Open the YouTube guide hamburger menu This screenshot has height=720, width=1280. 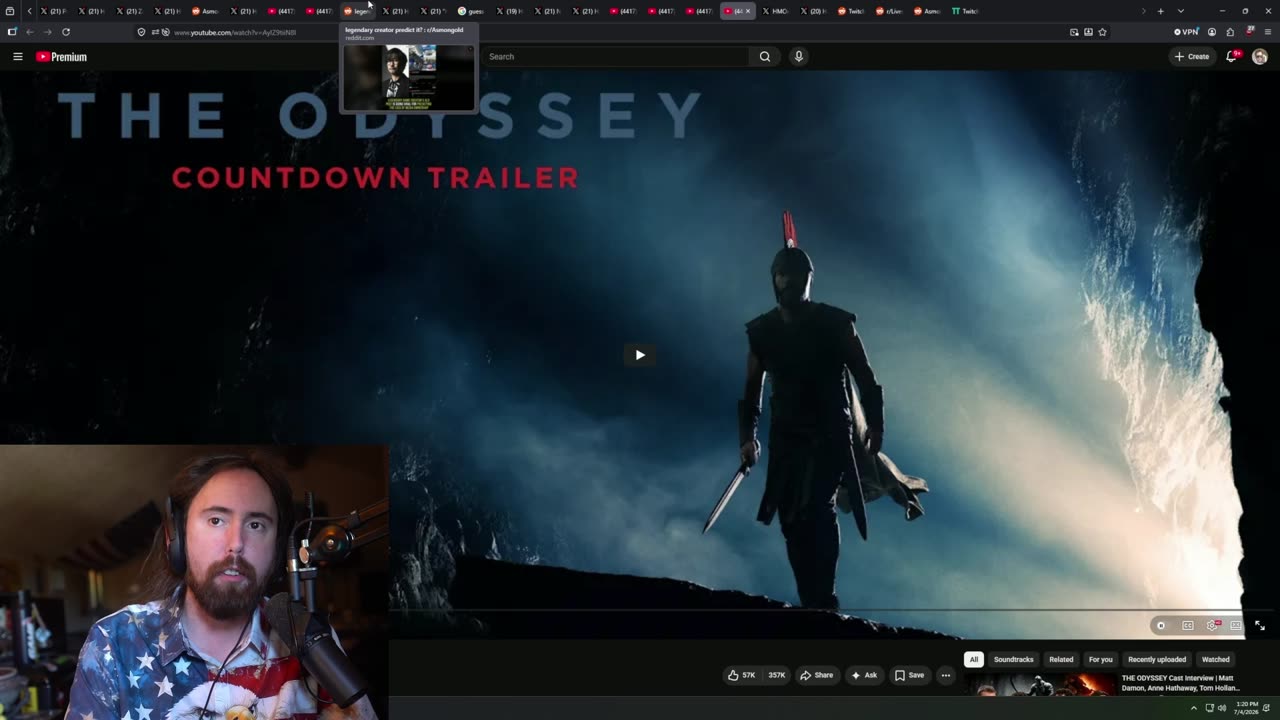tap(17, 57)
